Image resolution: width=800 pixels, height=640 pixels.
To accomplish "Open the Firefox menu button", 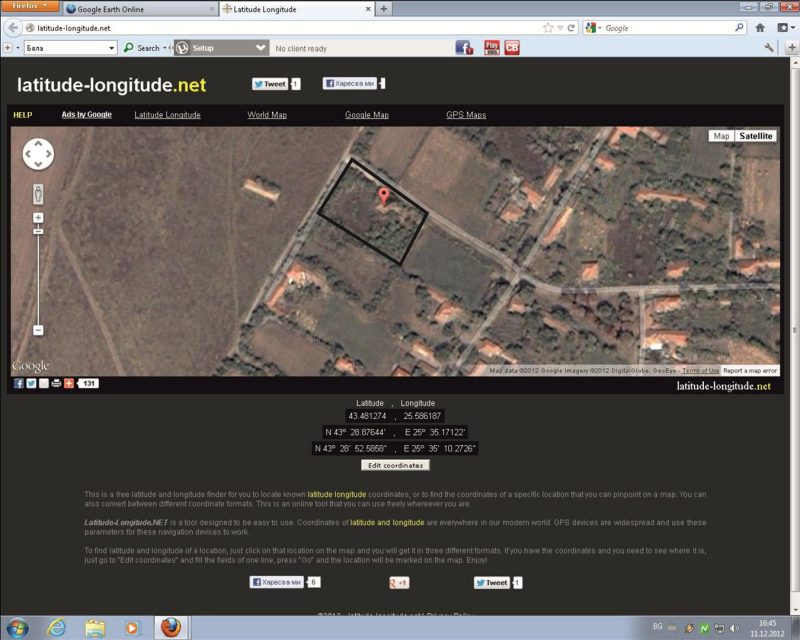I will pos(30,7).
